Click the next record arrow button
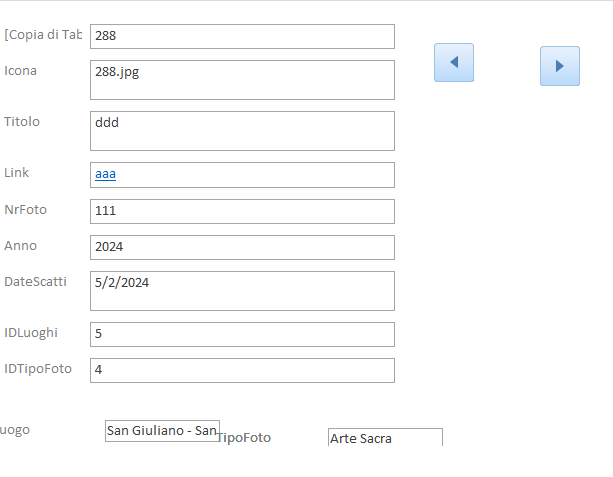The width and height of the screenshot is (613, 477). (x=559, y=65)
